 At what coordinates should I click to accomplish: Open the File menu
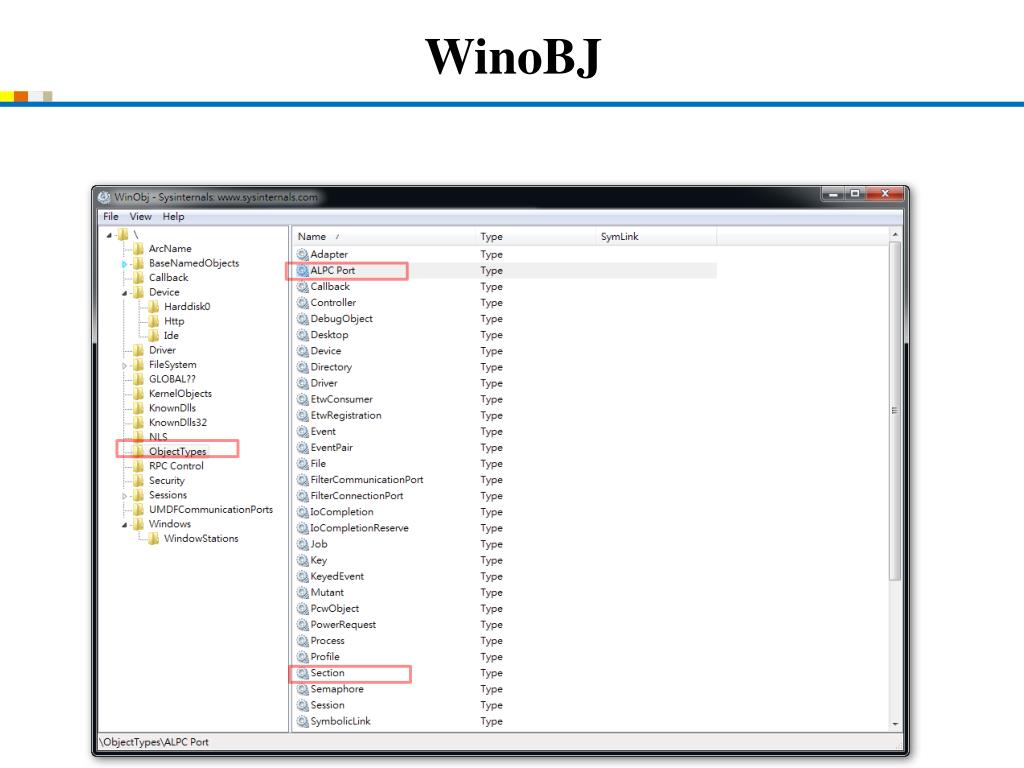111,217
